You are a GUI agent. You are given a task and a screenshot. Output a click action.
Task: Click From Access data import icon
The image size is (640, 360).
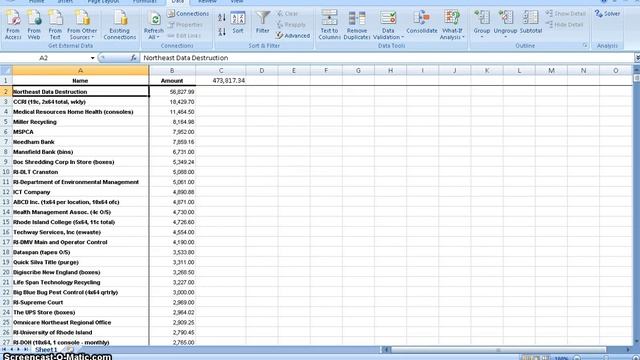pos(13,24)
